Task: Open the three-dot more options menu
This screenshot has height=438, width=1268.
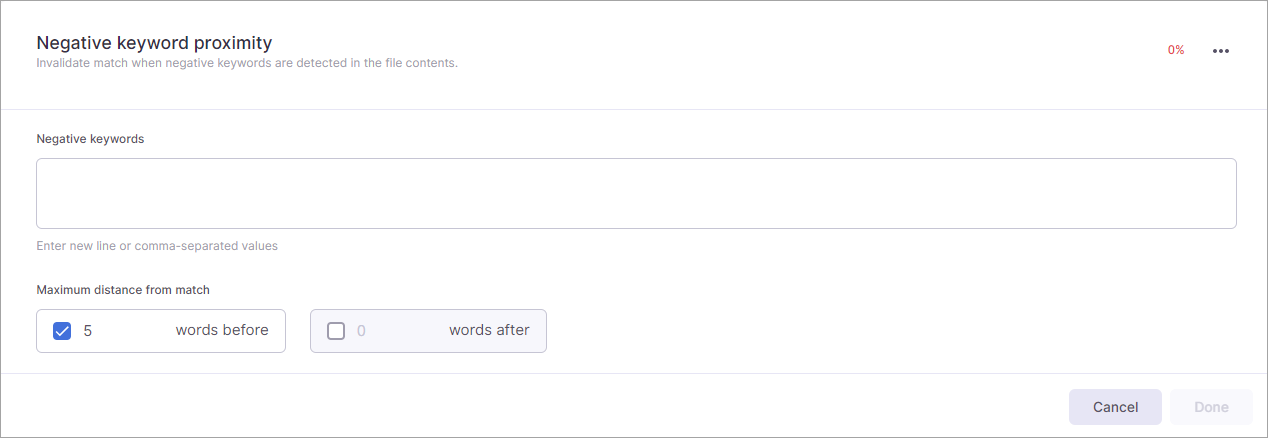Action: click(1220, 51)
